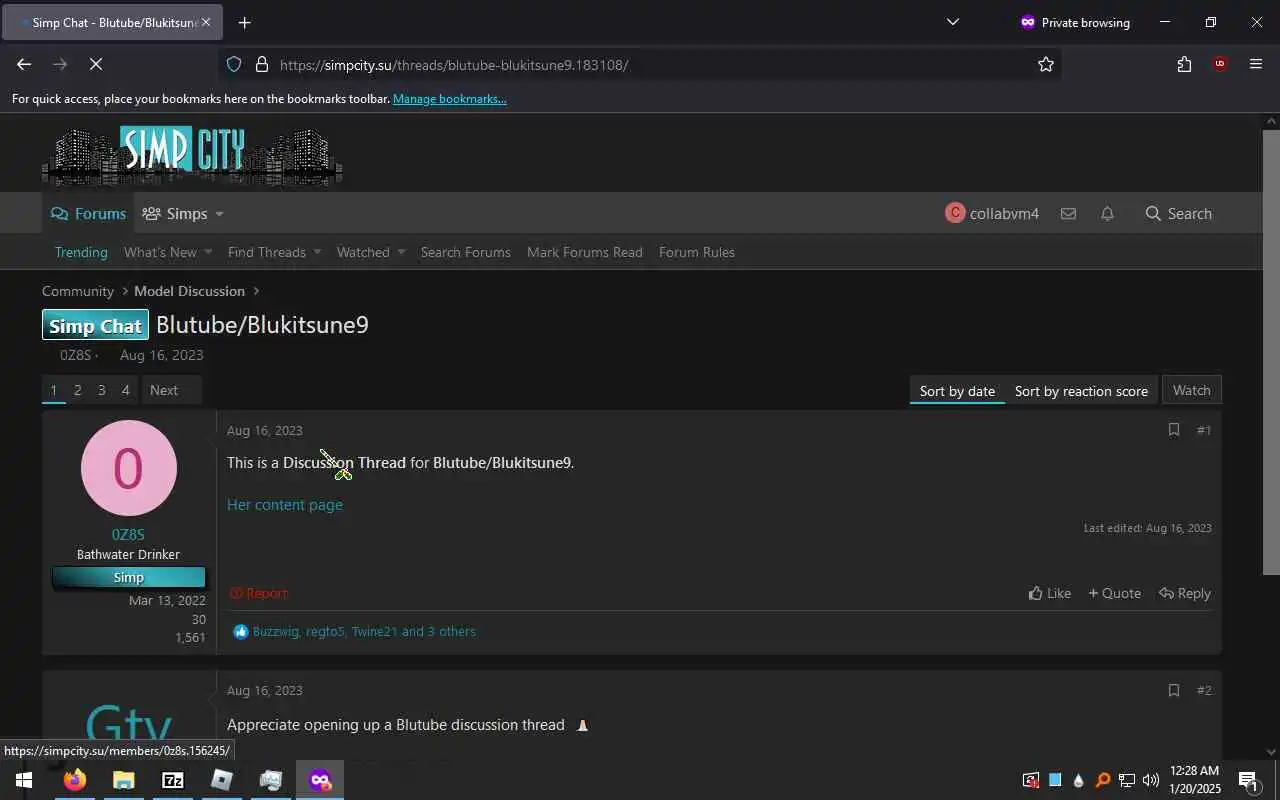
Task: Expand Find Threads dropdown arrow
Action: (317, 252)
